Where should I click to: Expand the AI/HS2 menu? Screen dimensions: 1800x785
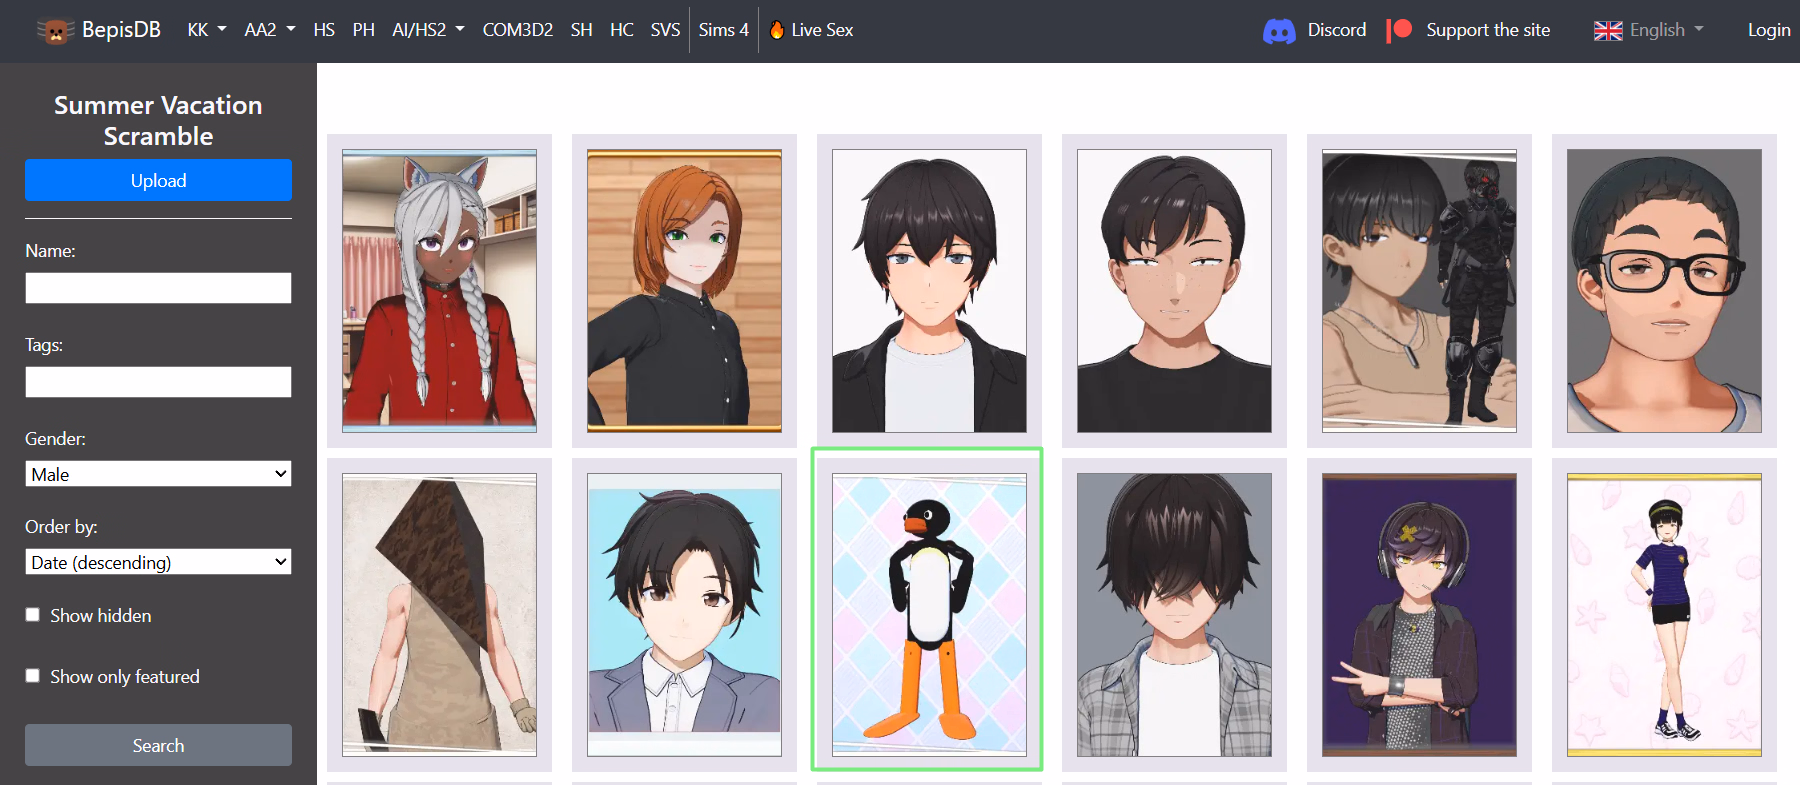pos(428,30)
